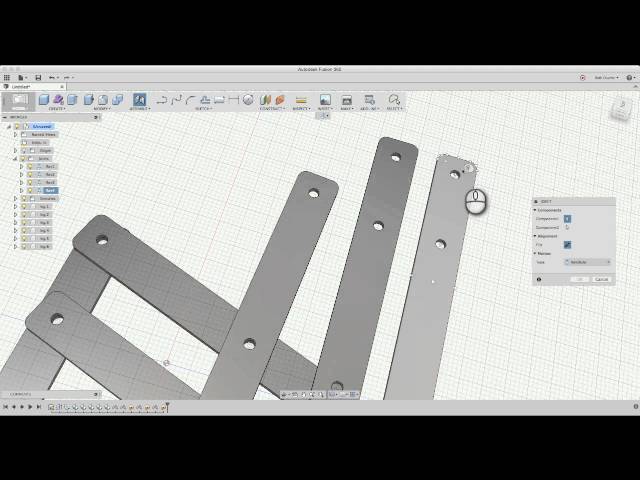Viewport: 640px width, 480px height.
Task: Select the Fillet modify icon
Action: coord(103,99)
